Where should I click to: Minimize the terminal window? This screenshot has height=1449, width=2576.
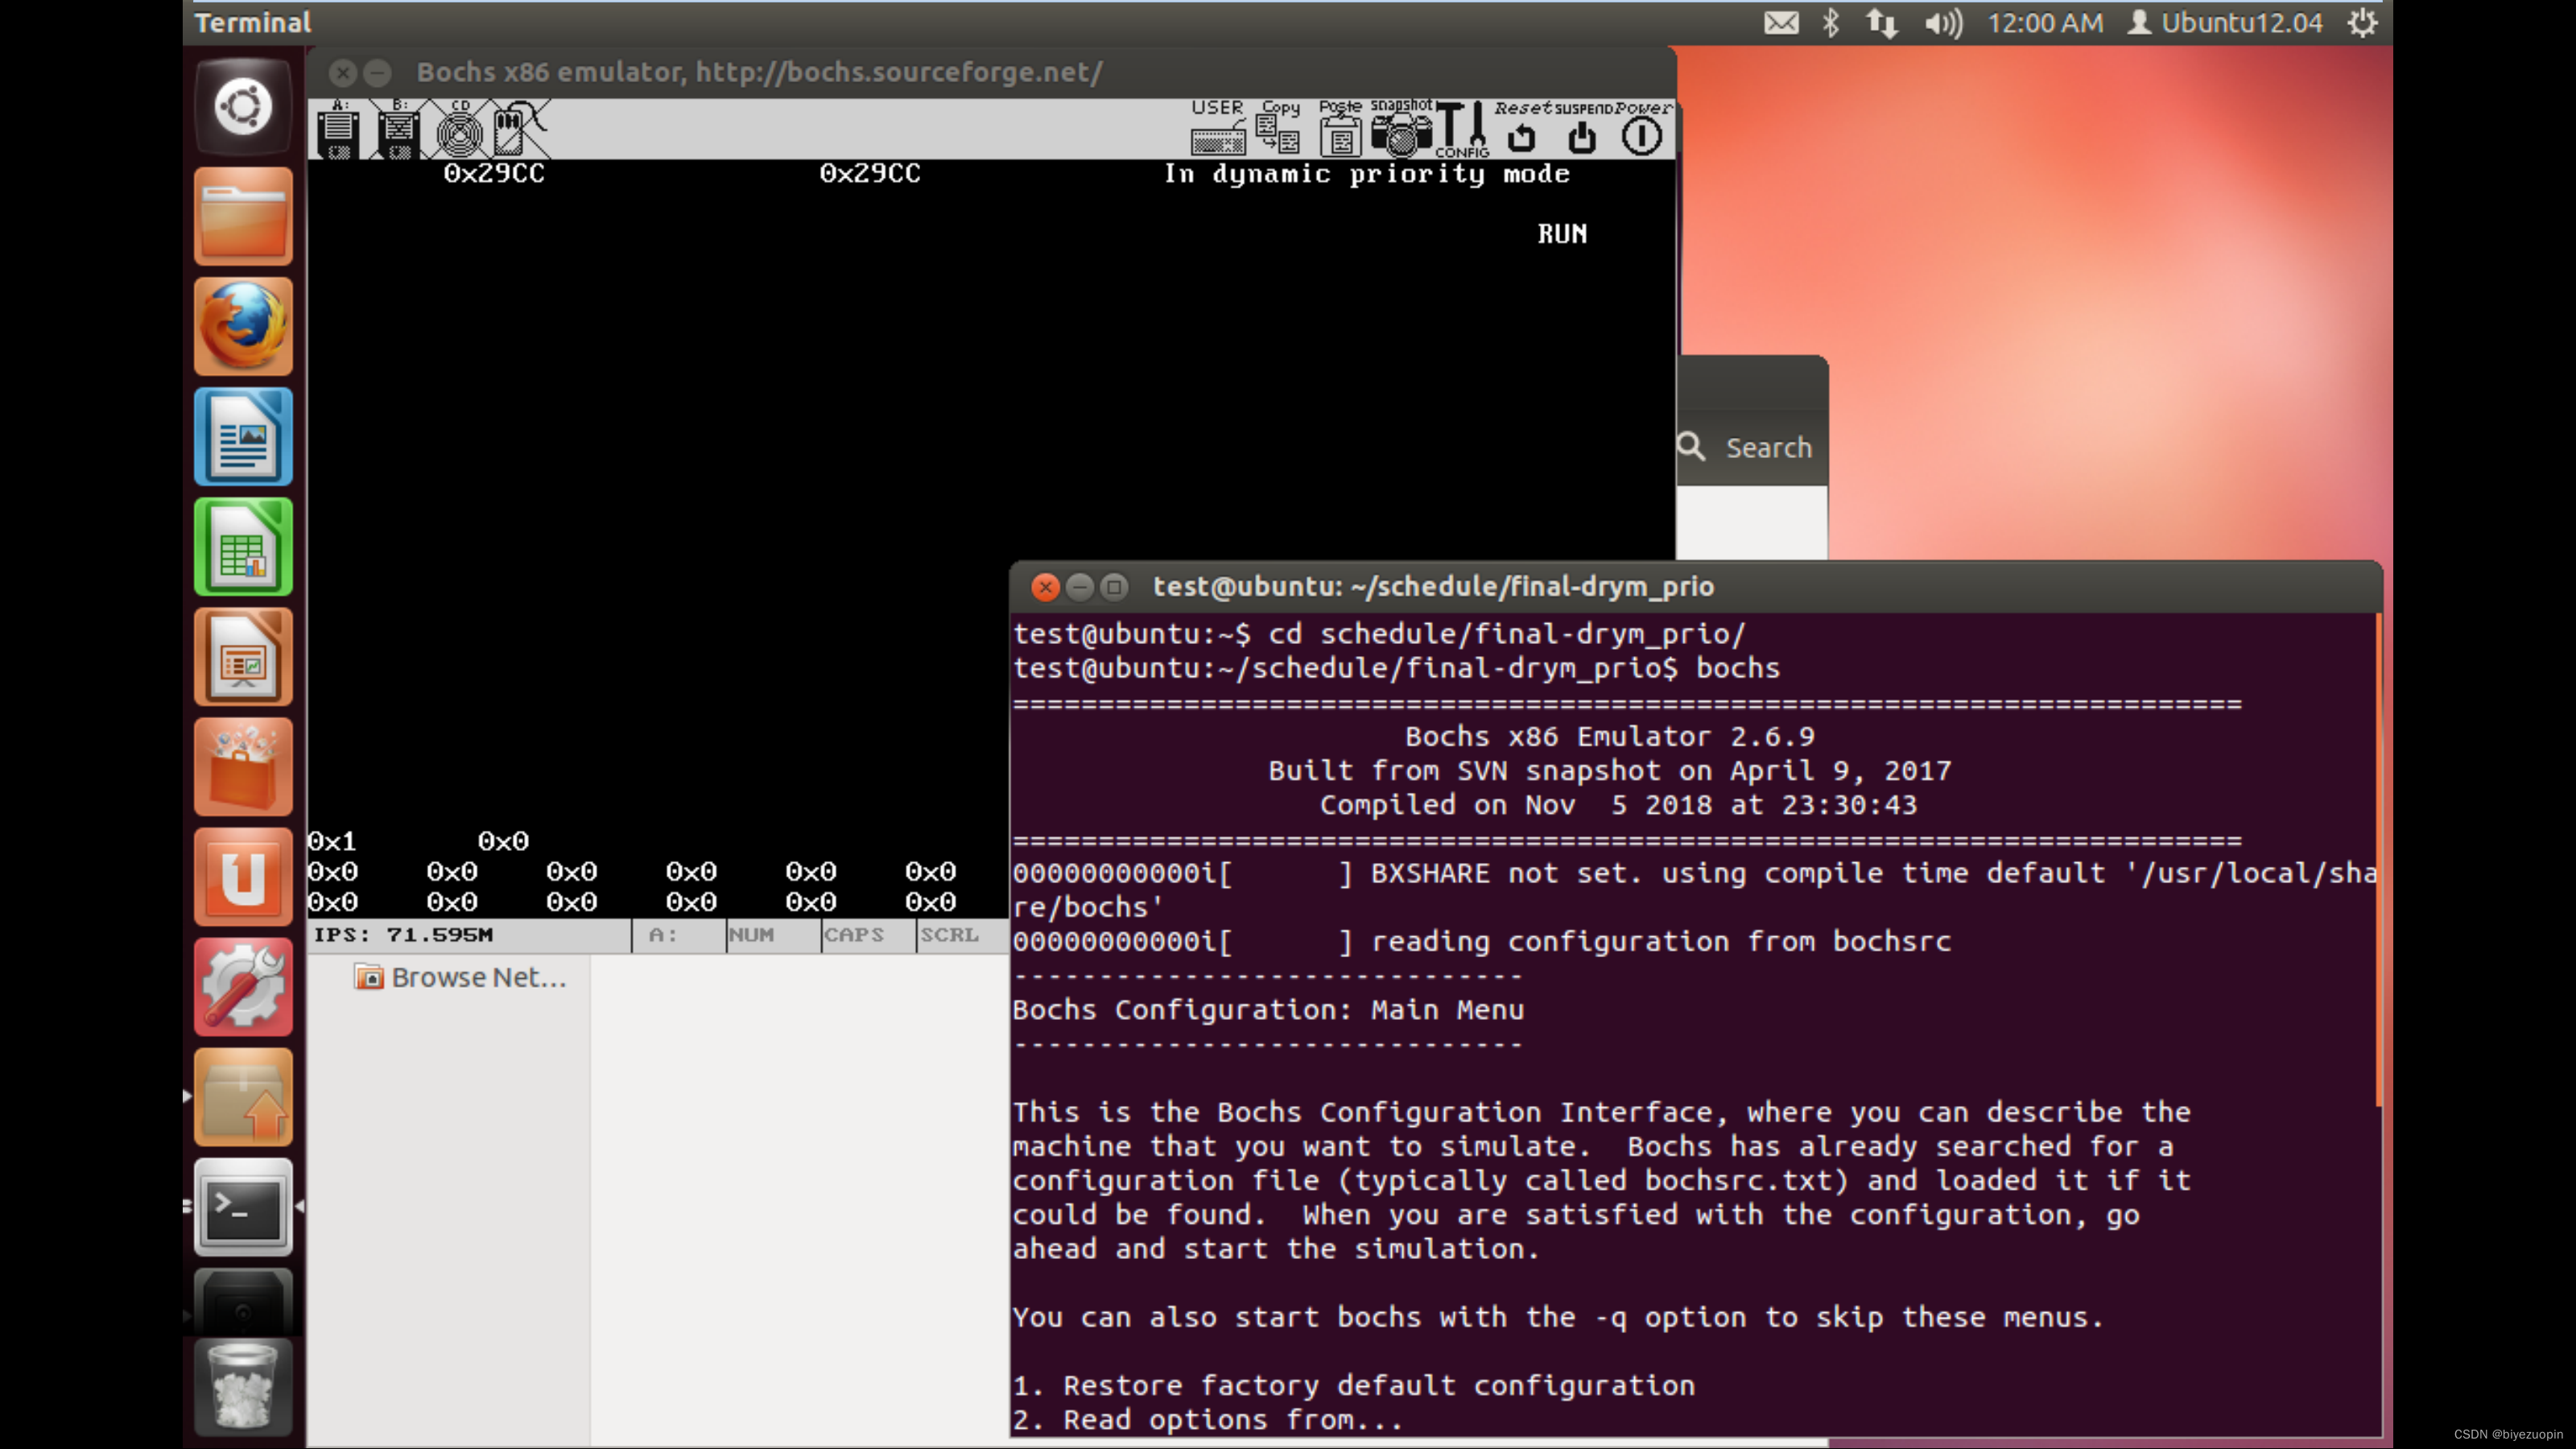coord(1080,587)
